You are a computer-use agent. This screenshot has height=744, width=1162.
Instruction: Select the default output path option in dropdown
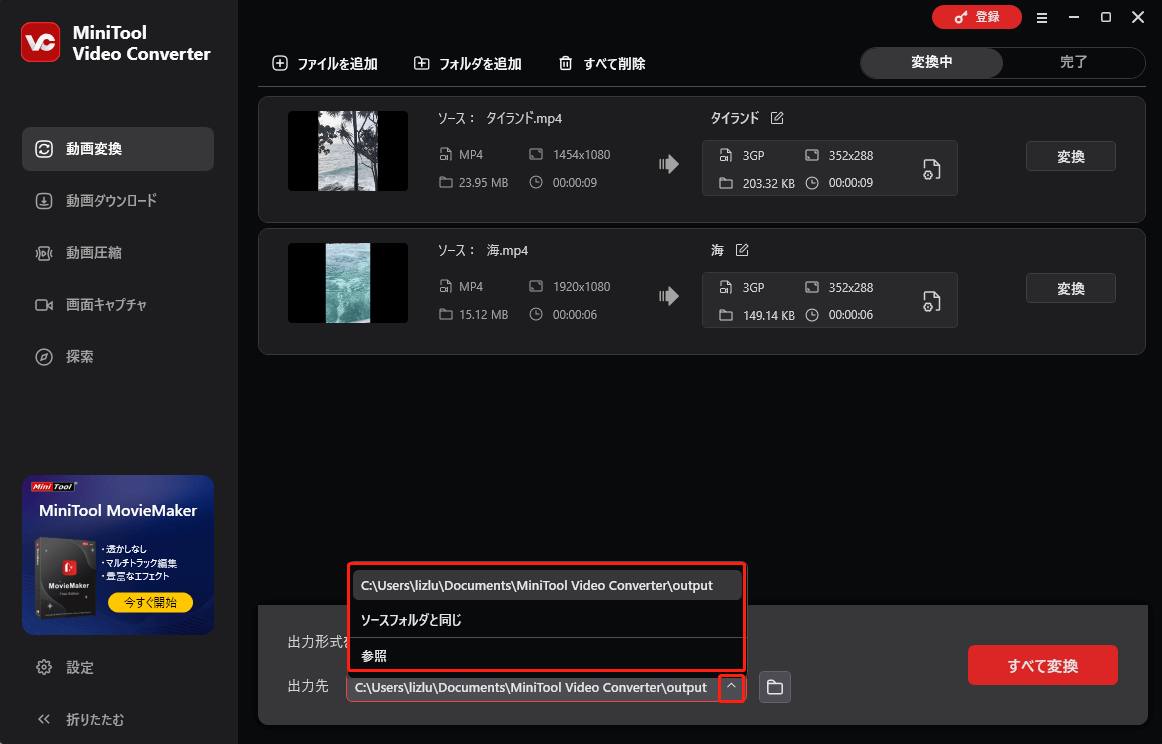coord(547,585)
